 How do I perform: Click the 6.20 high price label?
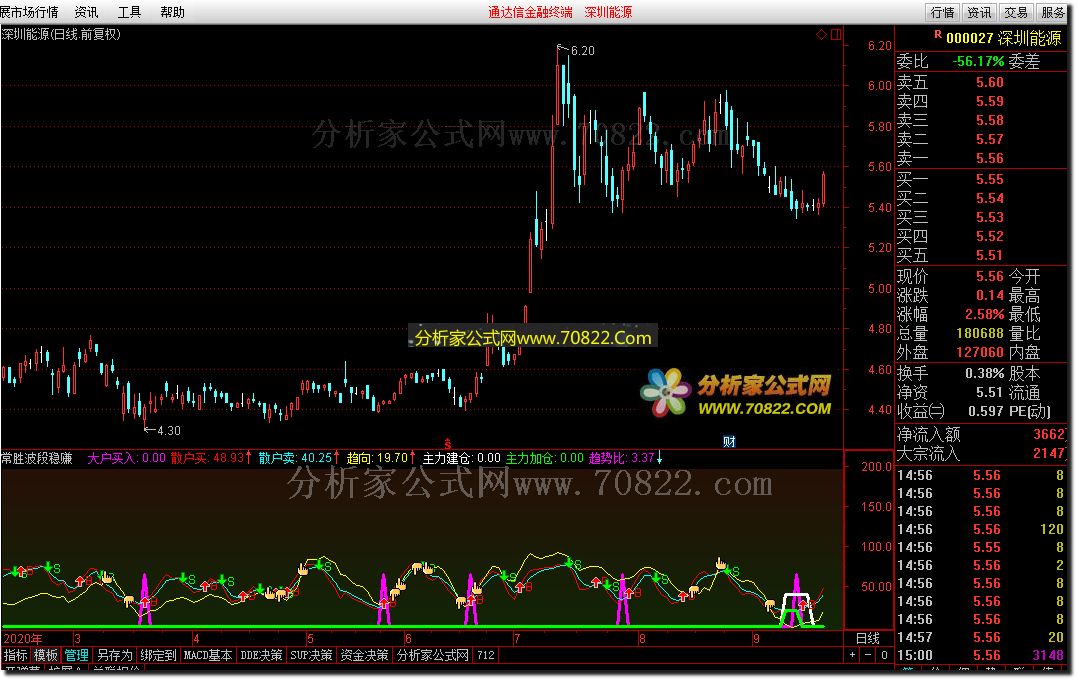click(x=582, y=51)
